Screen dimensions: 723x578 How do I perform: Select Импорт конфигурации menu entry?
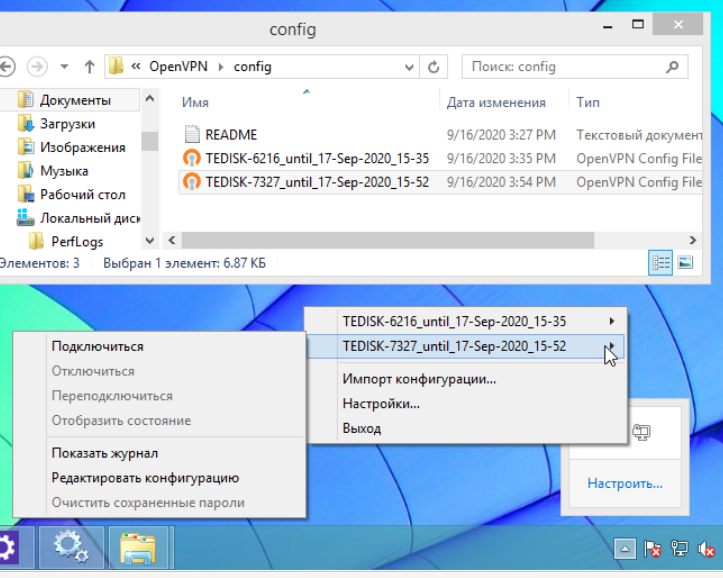(x=419, y=379)
